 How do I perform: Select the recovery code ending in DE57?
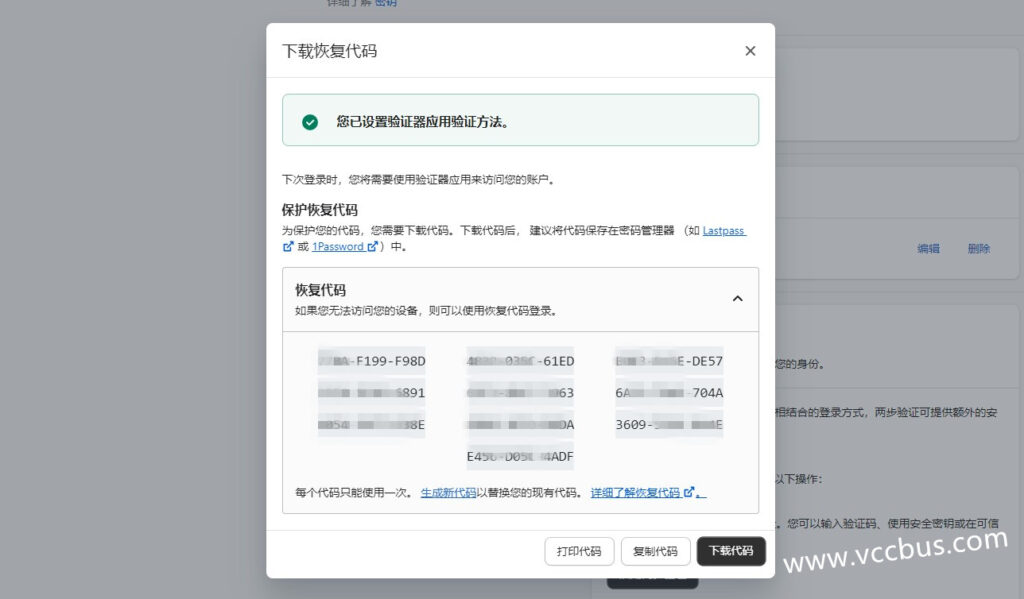click(668, 361)
